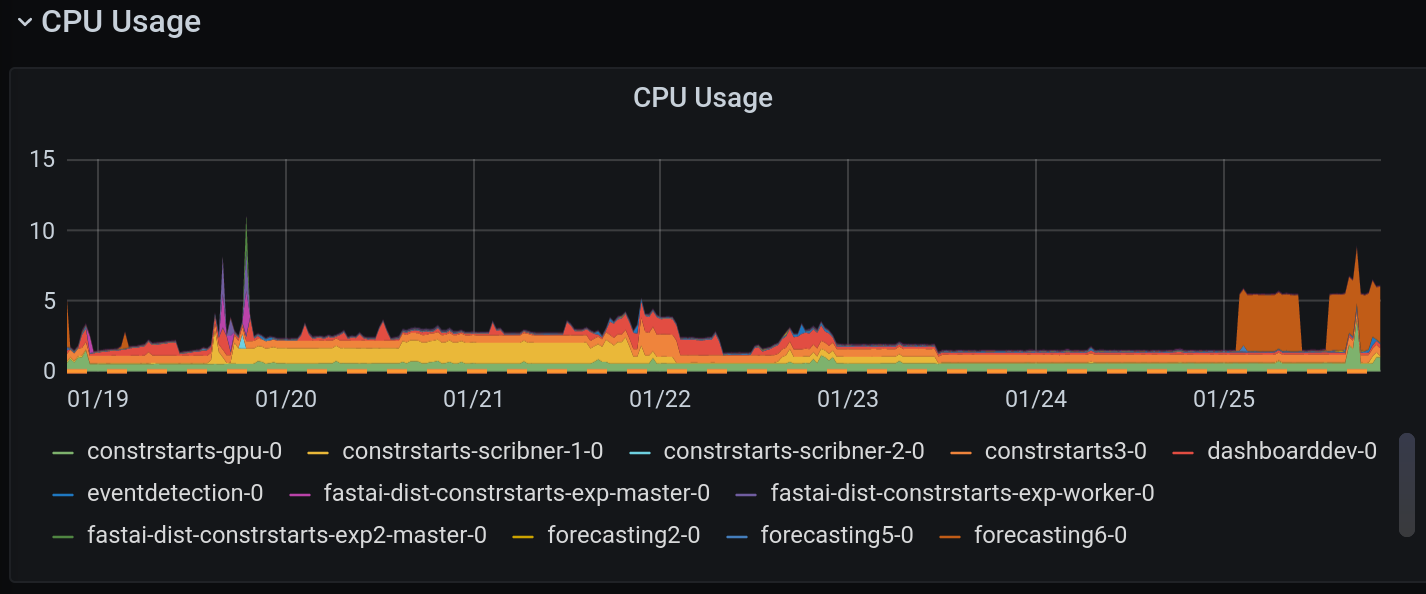Click the CPU Usage row header text

[119, 21]
